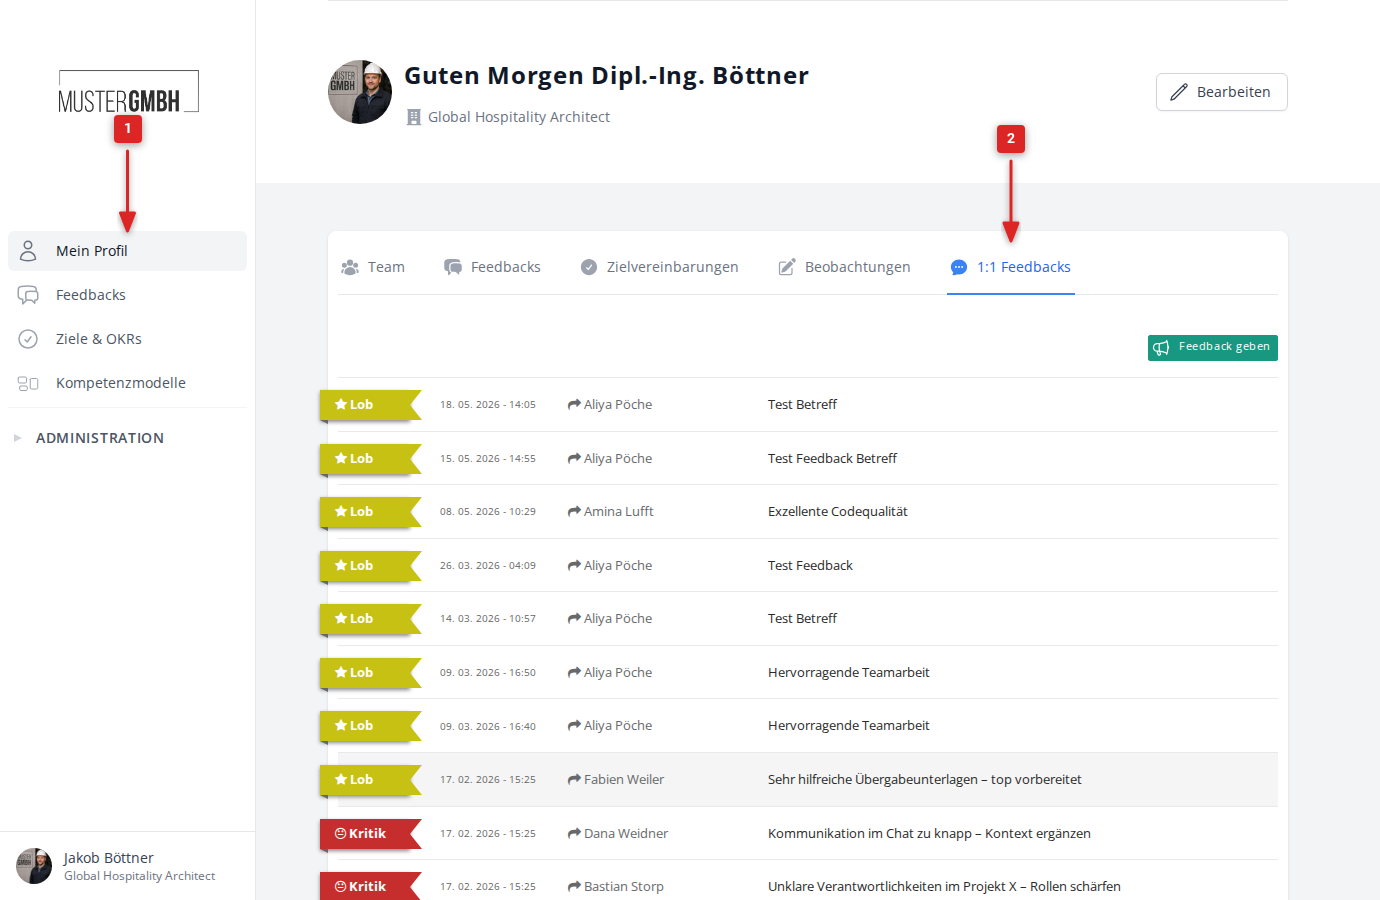1380x900 pixels.
Task: Click the forward arrow beside Bastian Storp
Action: coord(574,886)
